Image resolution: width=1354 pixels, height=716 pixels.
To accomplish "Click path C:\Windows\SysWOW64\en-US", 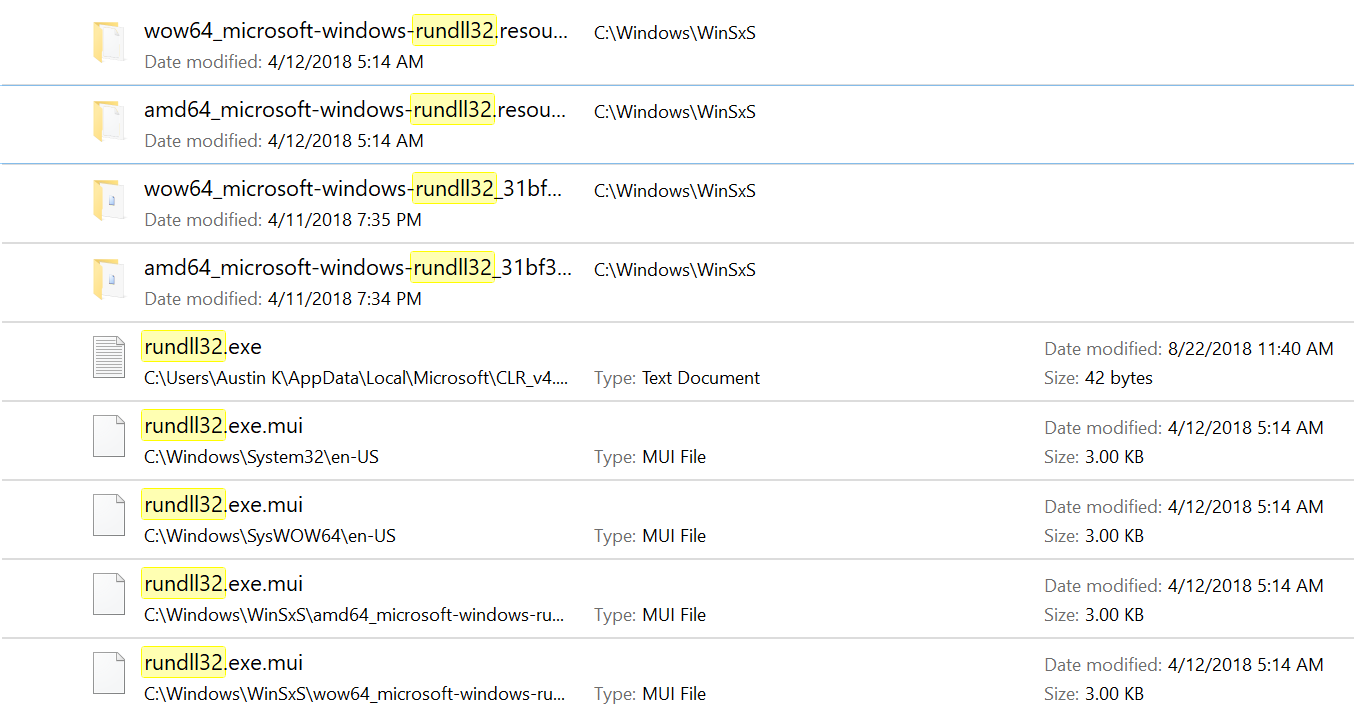I will point(270,536).
